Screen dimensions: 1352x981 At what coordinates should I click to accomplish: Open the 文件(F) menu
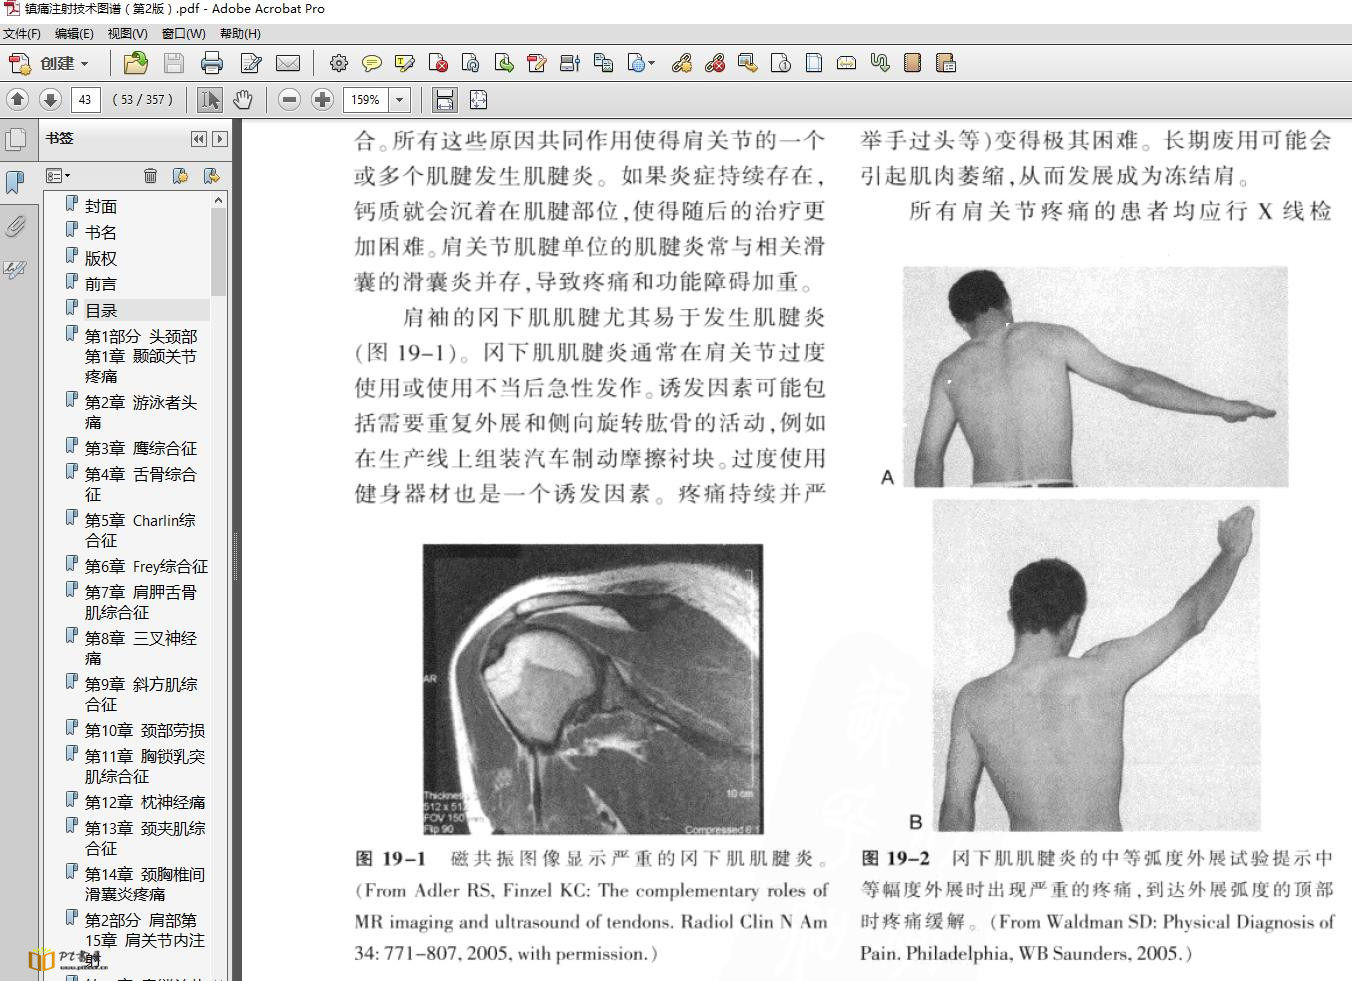pyautogui.click(x=22, y=34)
